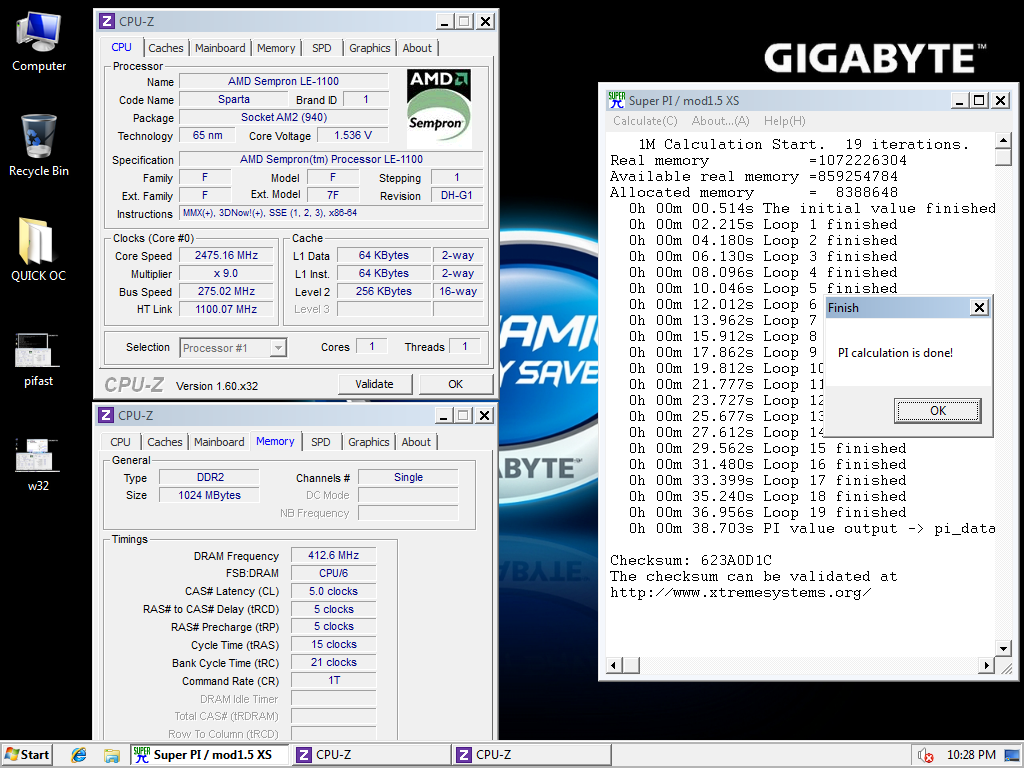Switch to Super PI taskbar button
Screen dimensions: 1024x768
210,755
